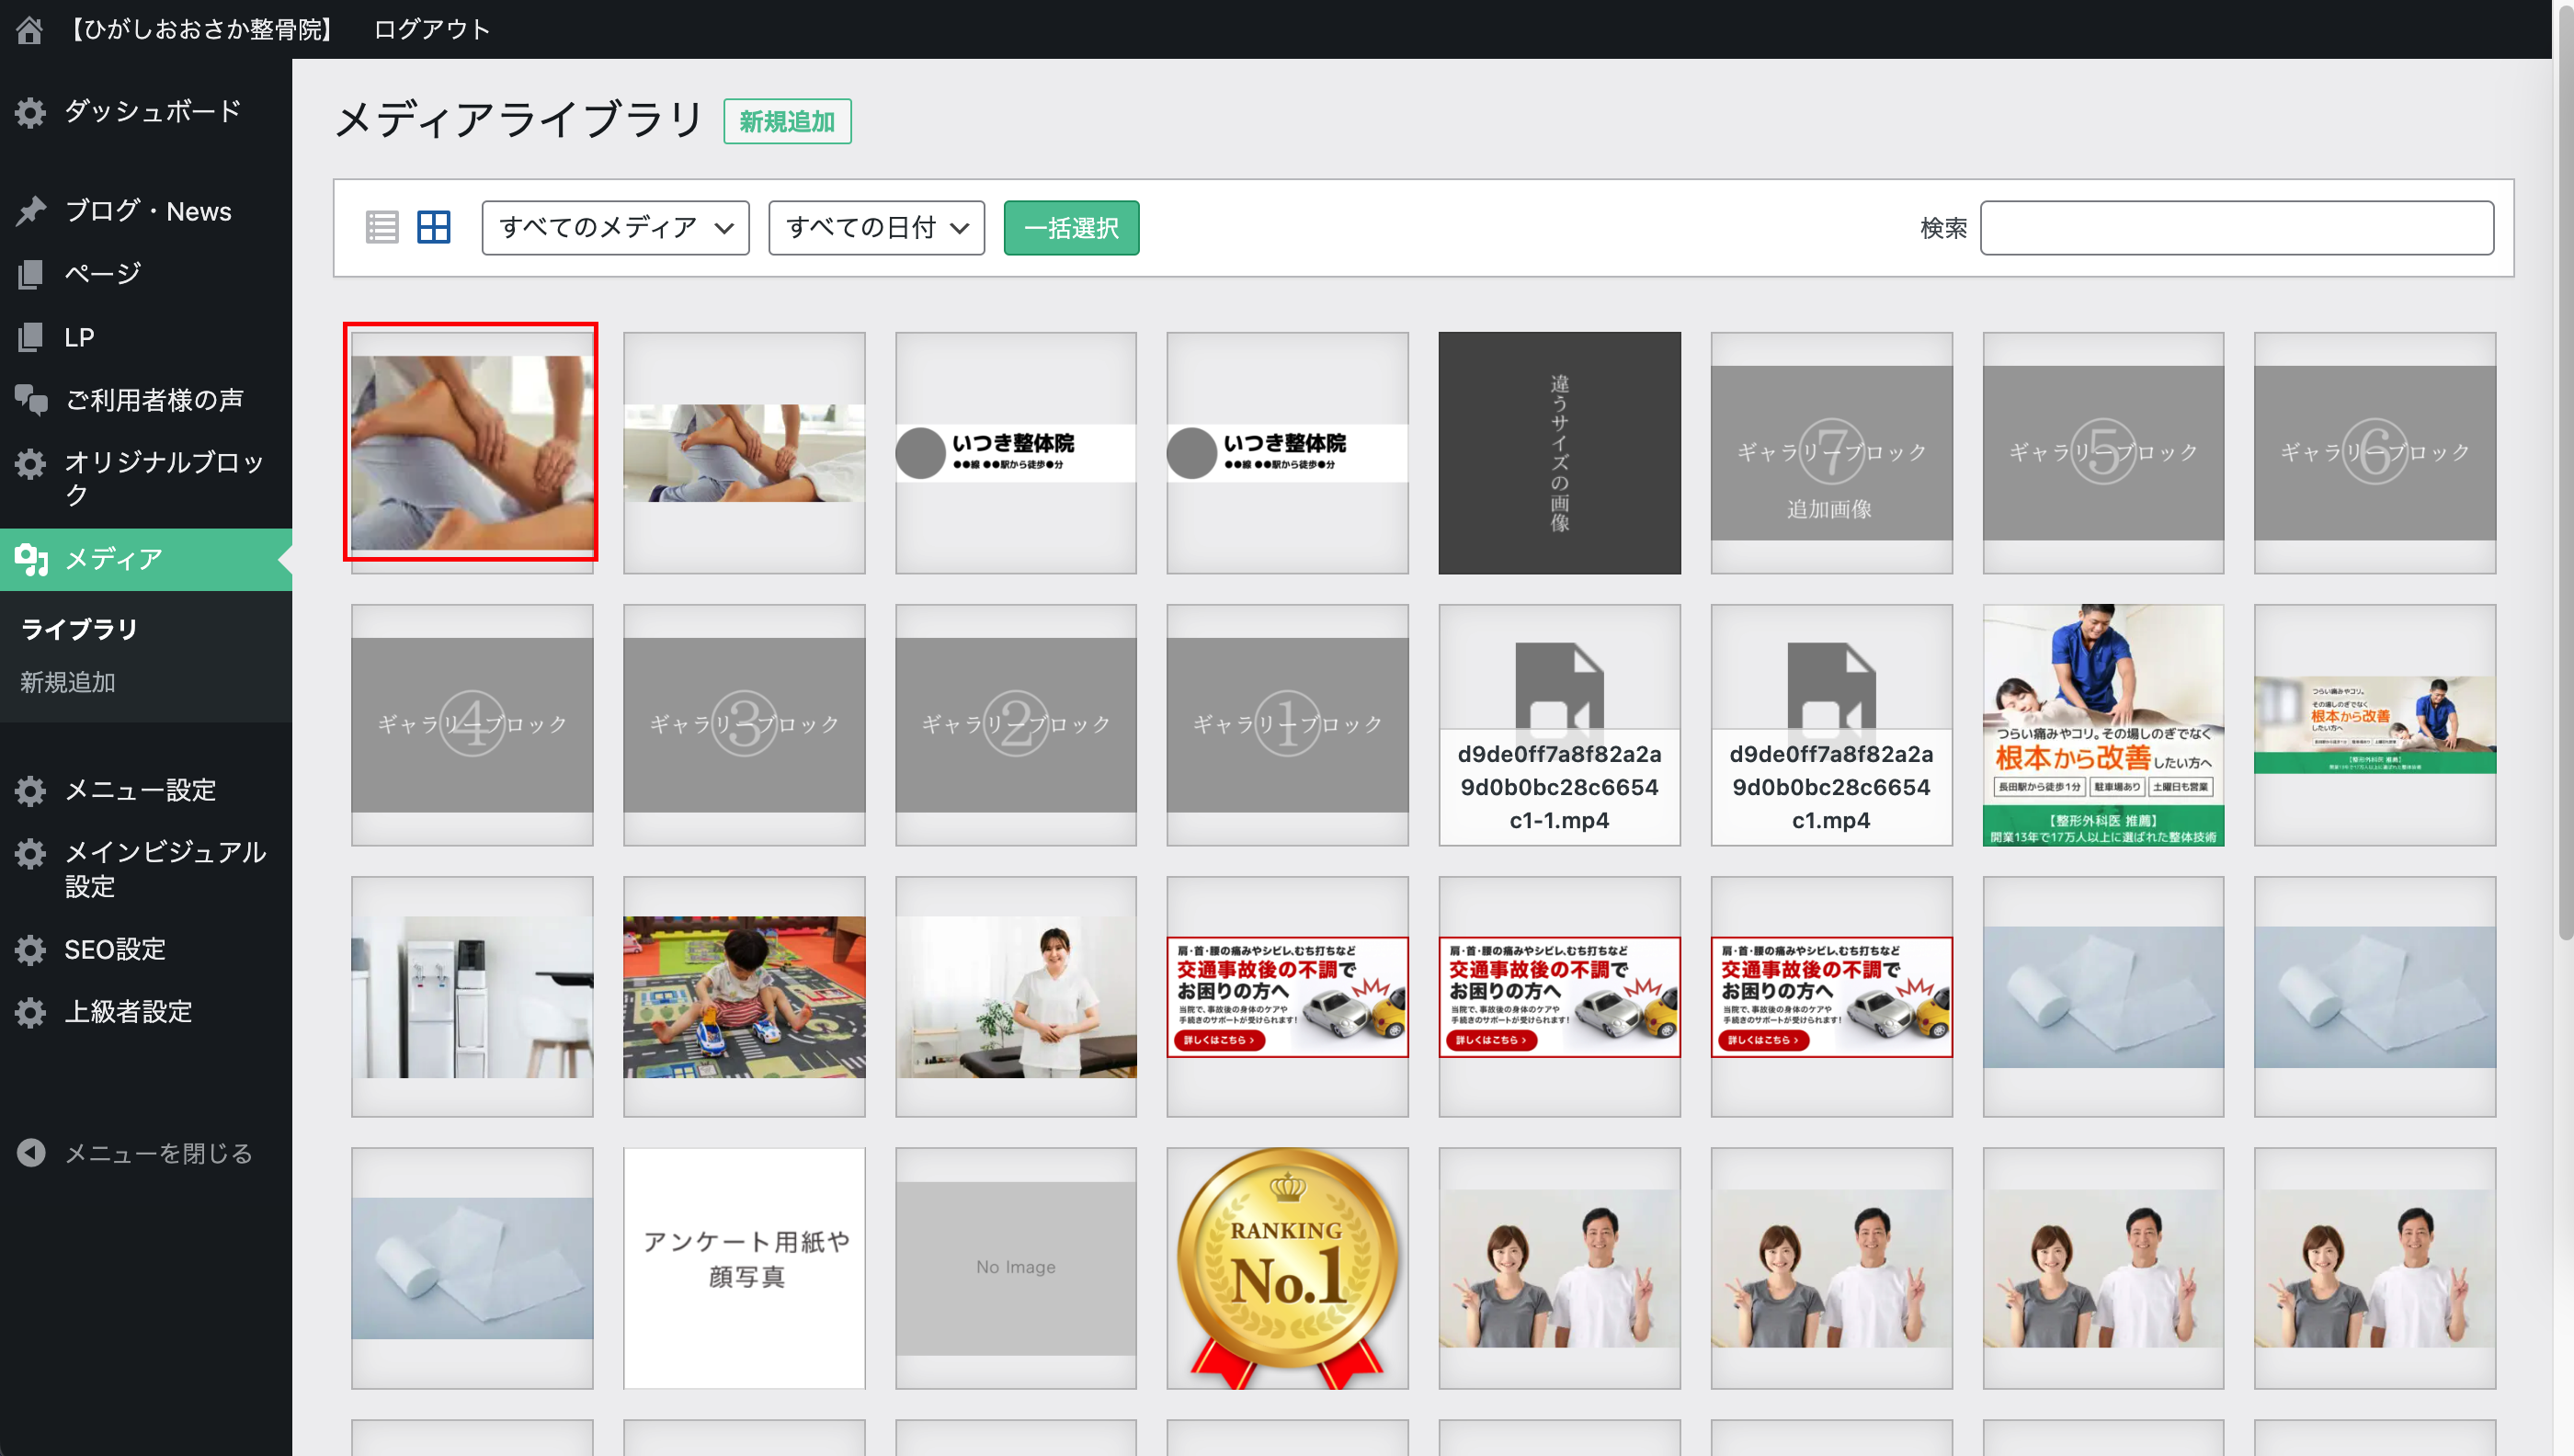This screenshot has height=1456, width=2574.
Task: Click the dashboard gear icon
Action: (31, 112)
